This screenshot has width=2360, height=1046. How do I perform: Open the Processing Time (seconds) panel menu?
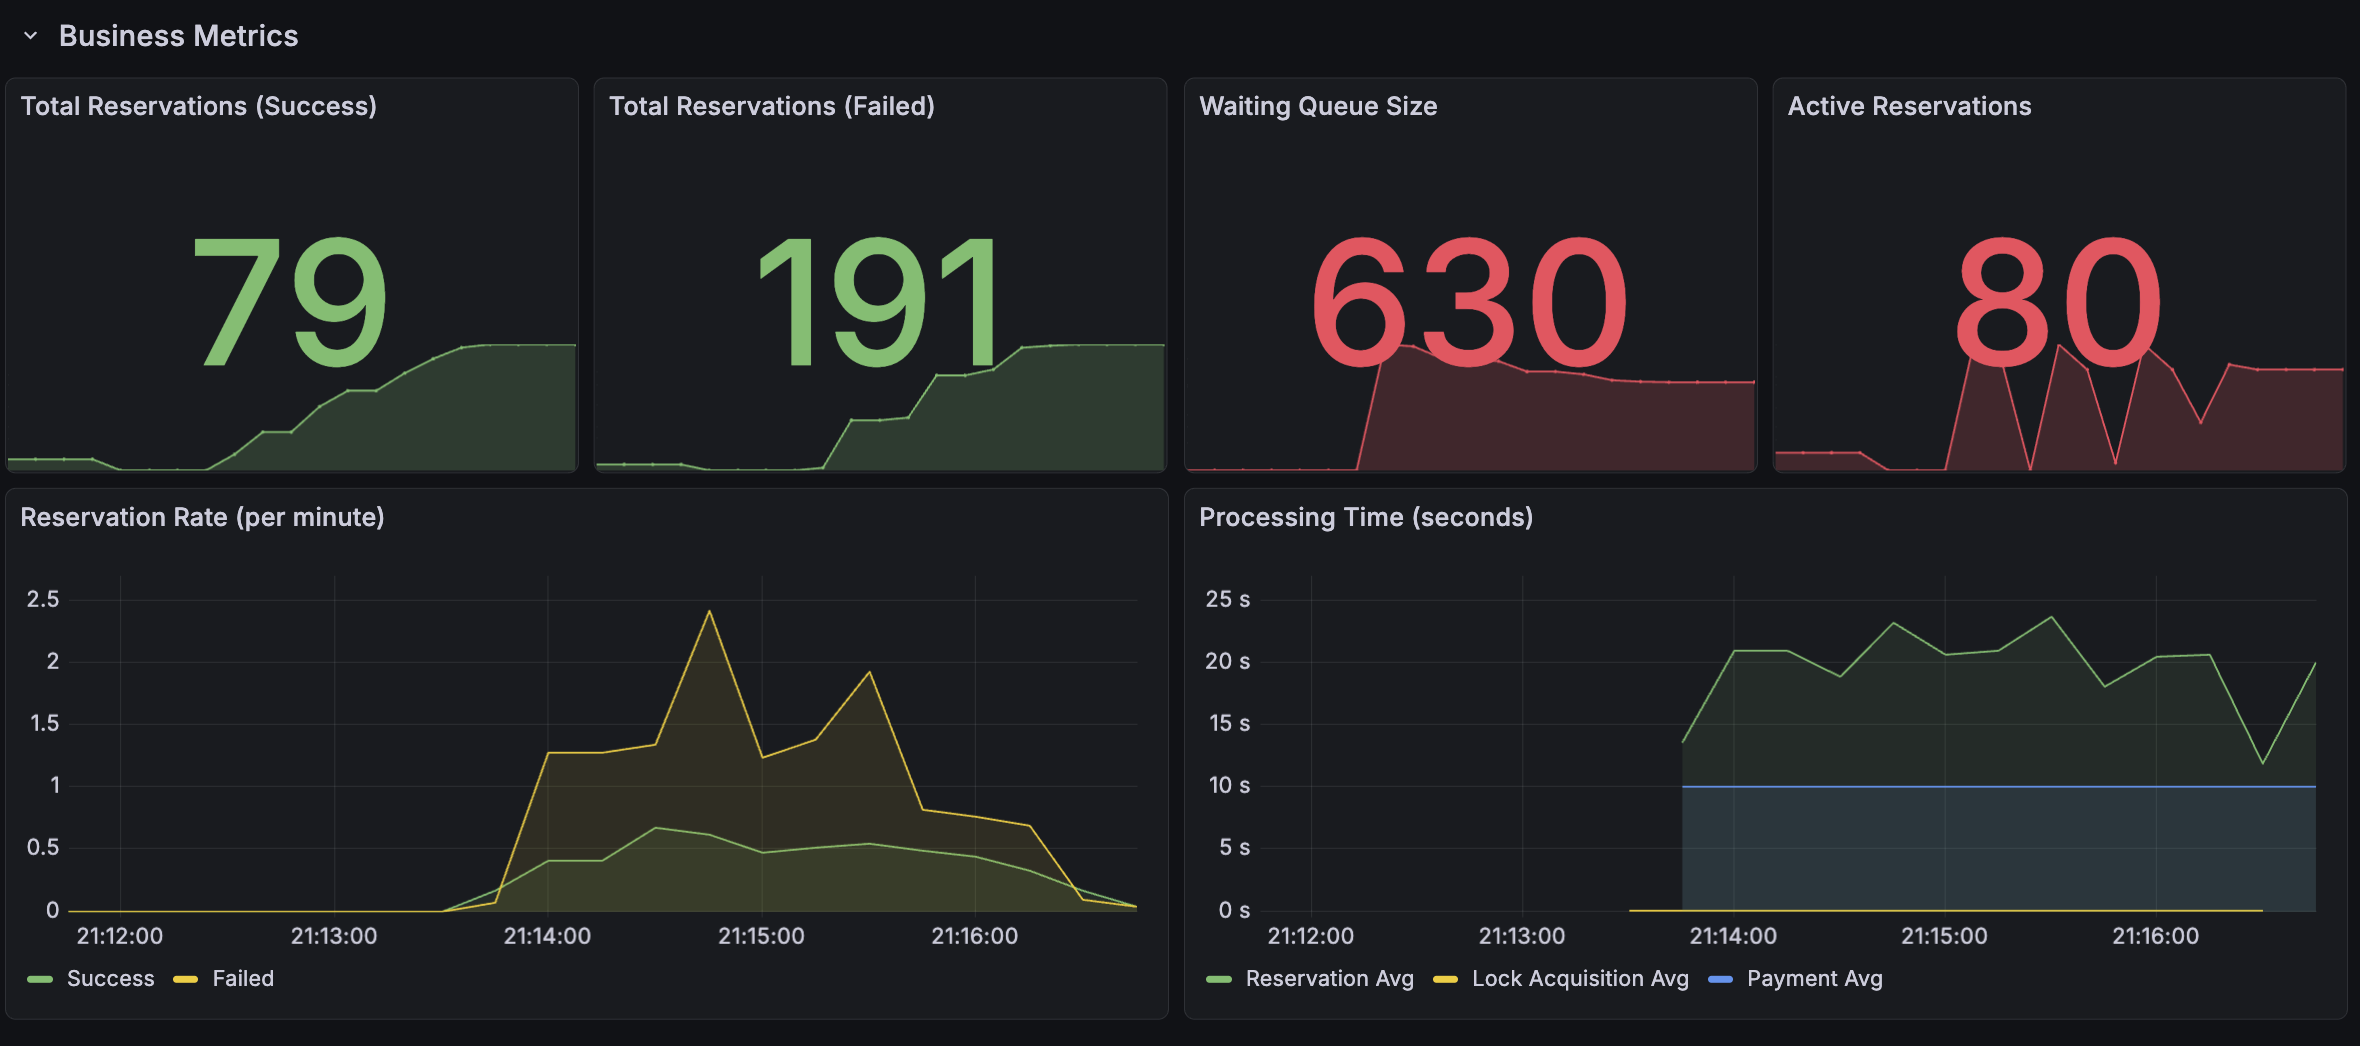(1365, 517)
